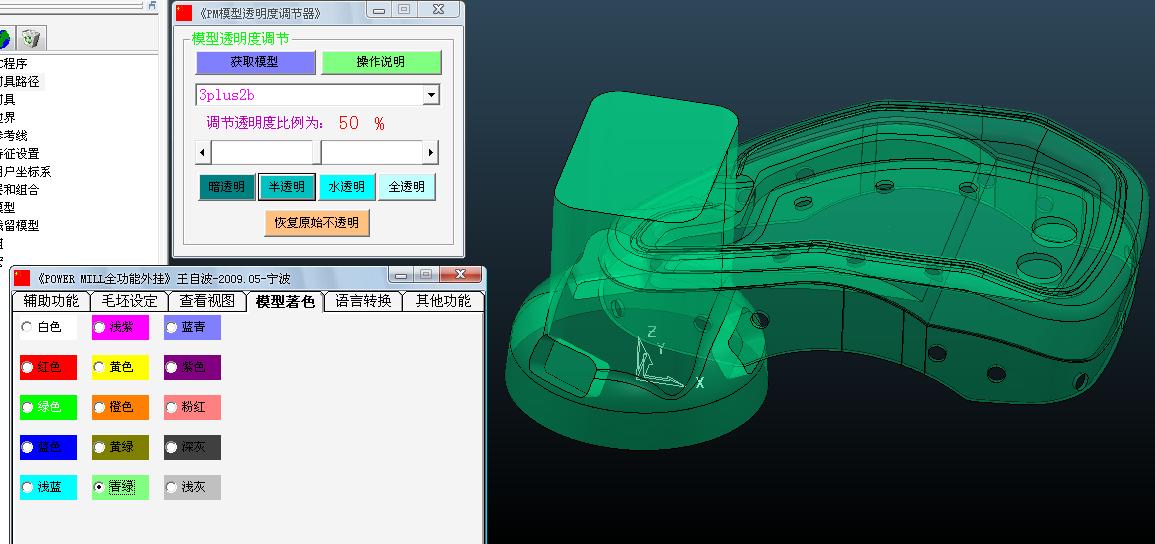The image size is (1155, 544).
Task: Select the 刀具路径 item in explorer tree
Action: (20, 82)
